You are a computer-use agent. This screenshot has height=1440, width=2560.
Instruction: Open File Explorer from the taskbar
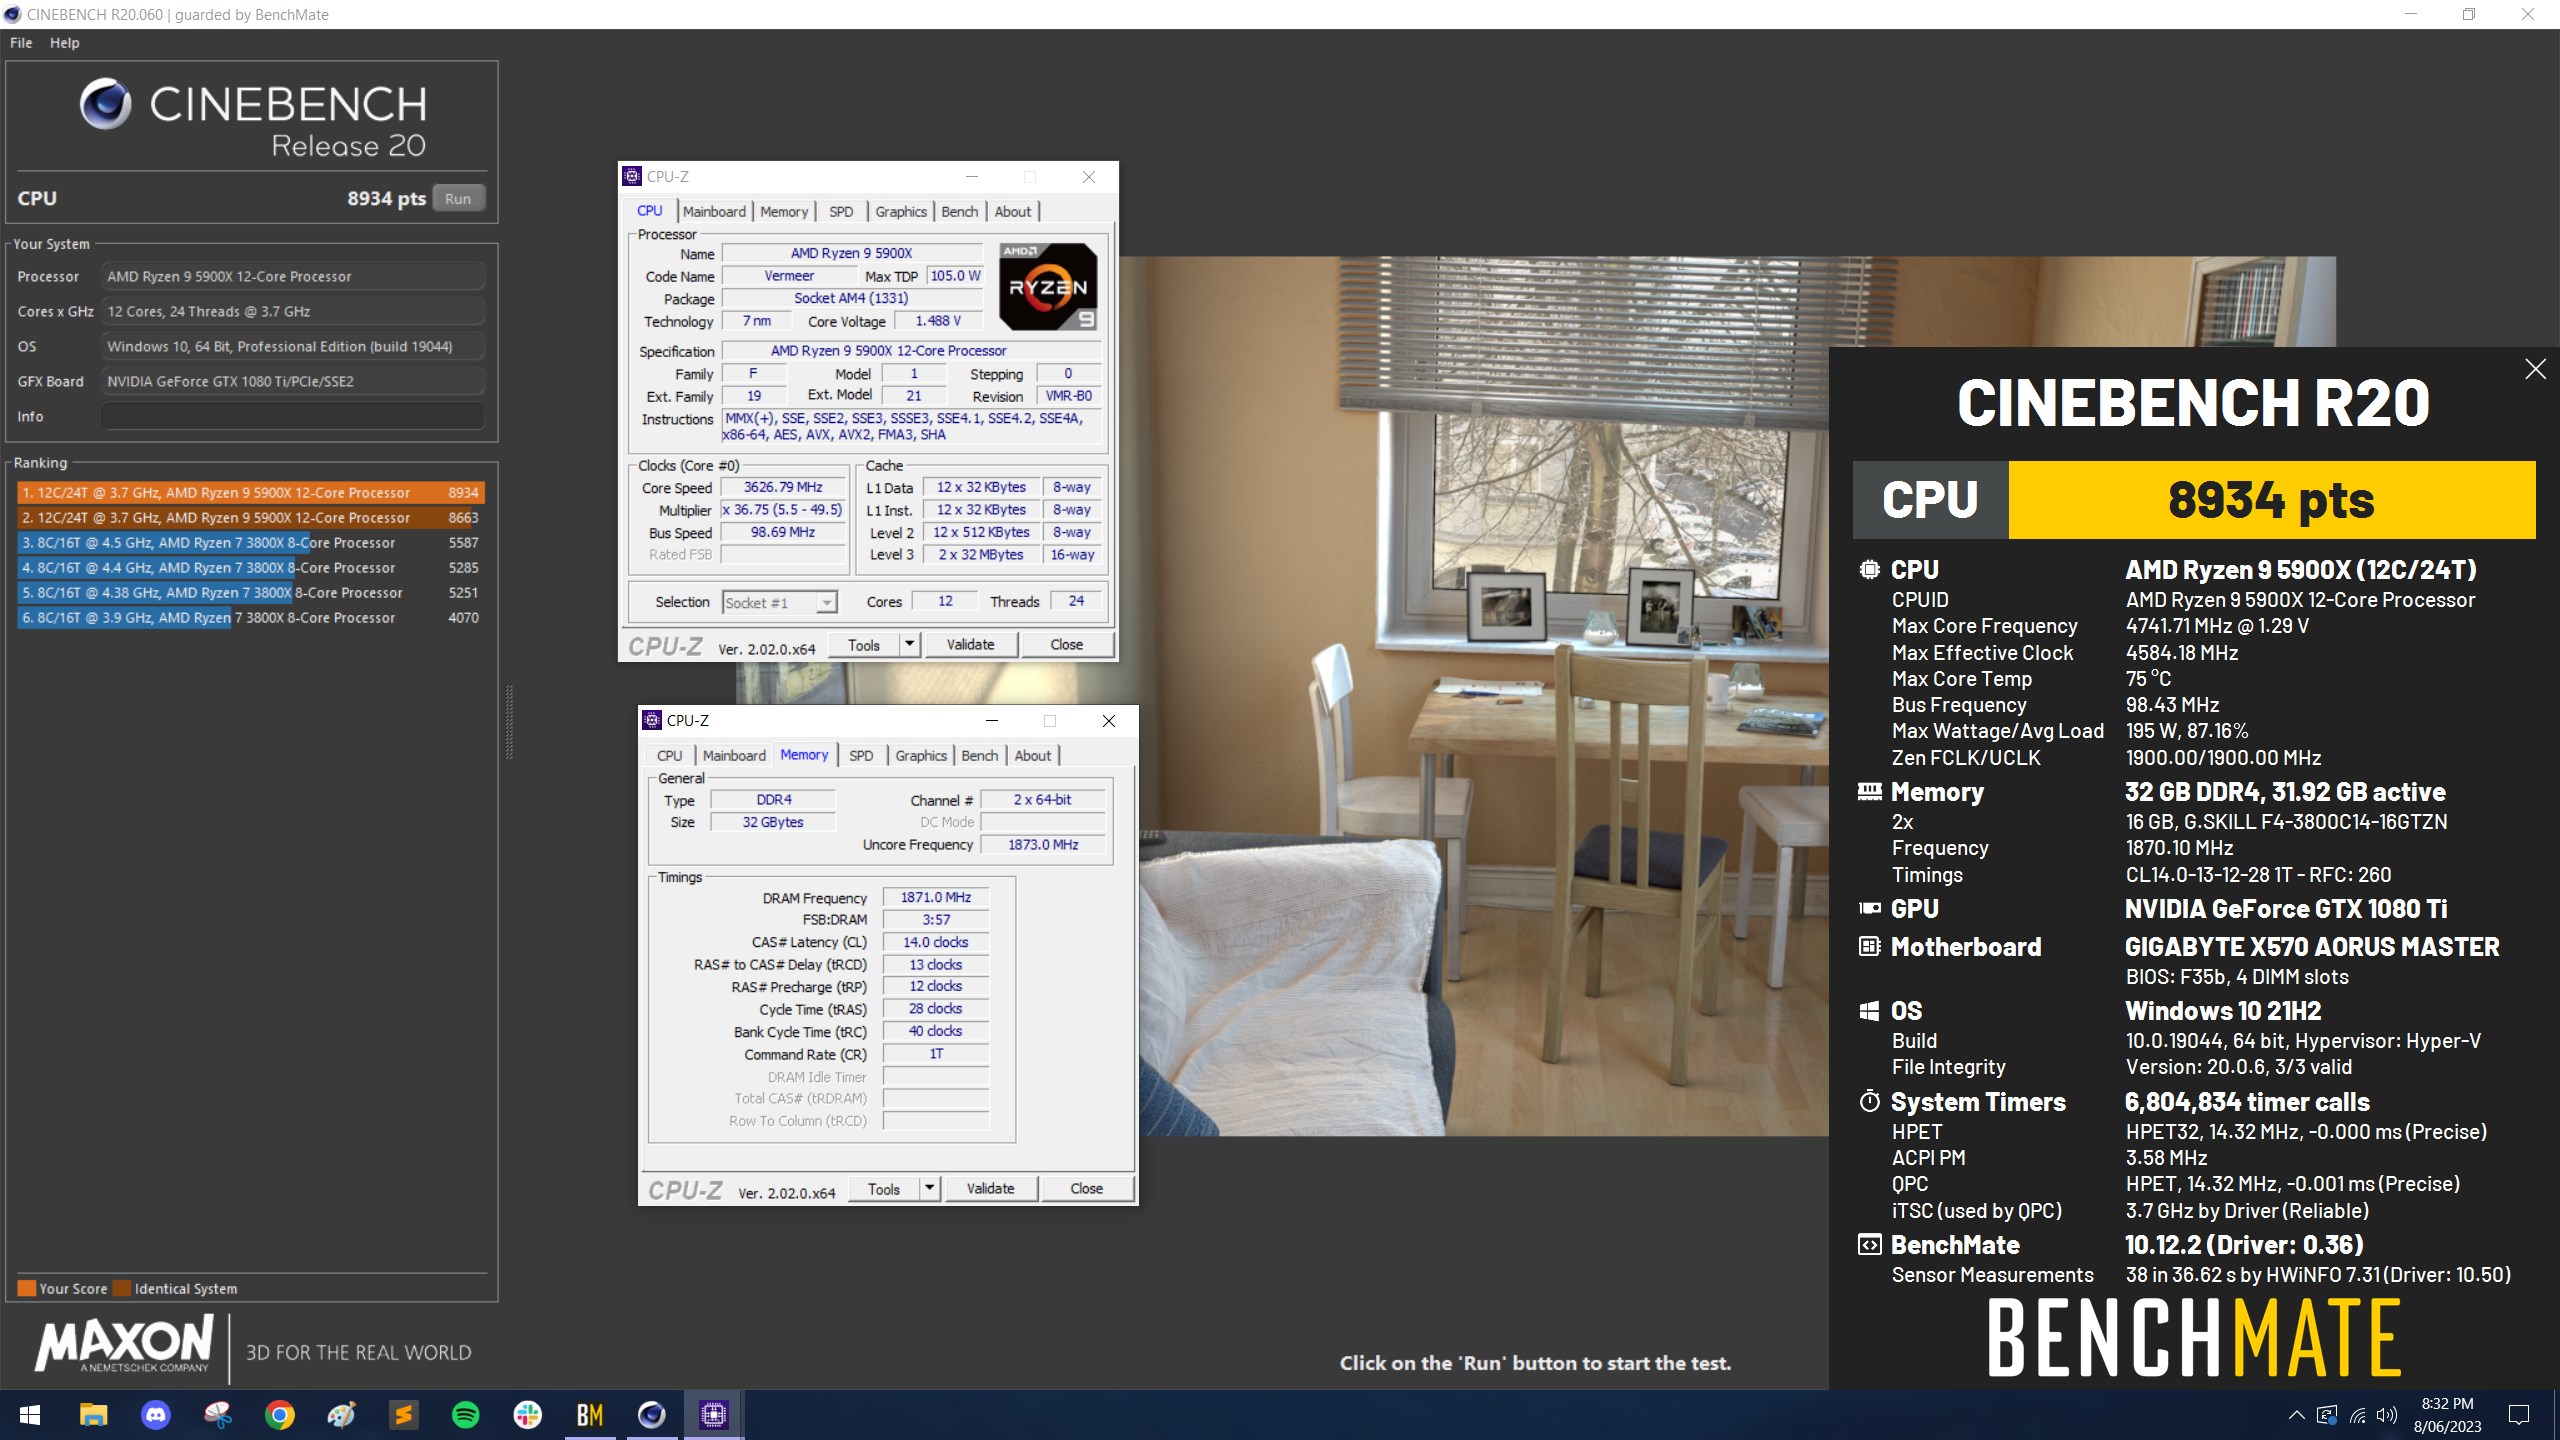(x=94, y=1415)
